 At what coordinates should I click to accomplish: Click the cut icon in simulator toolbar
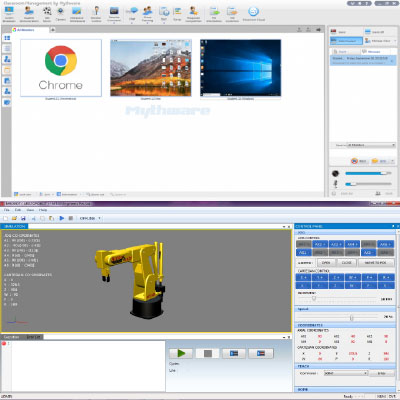tap(34, 218)
